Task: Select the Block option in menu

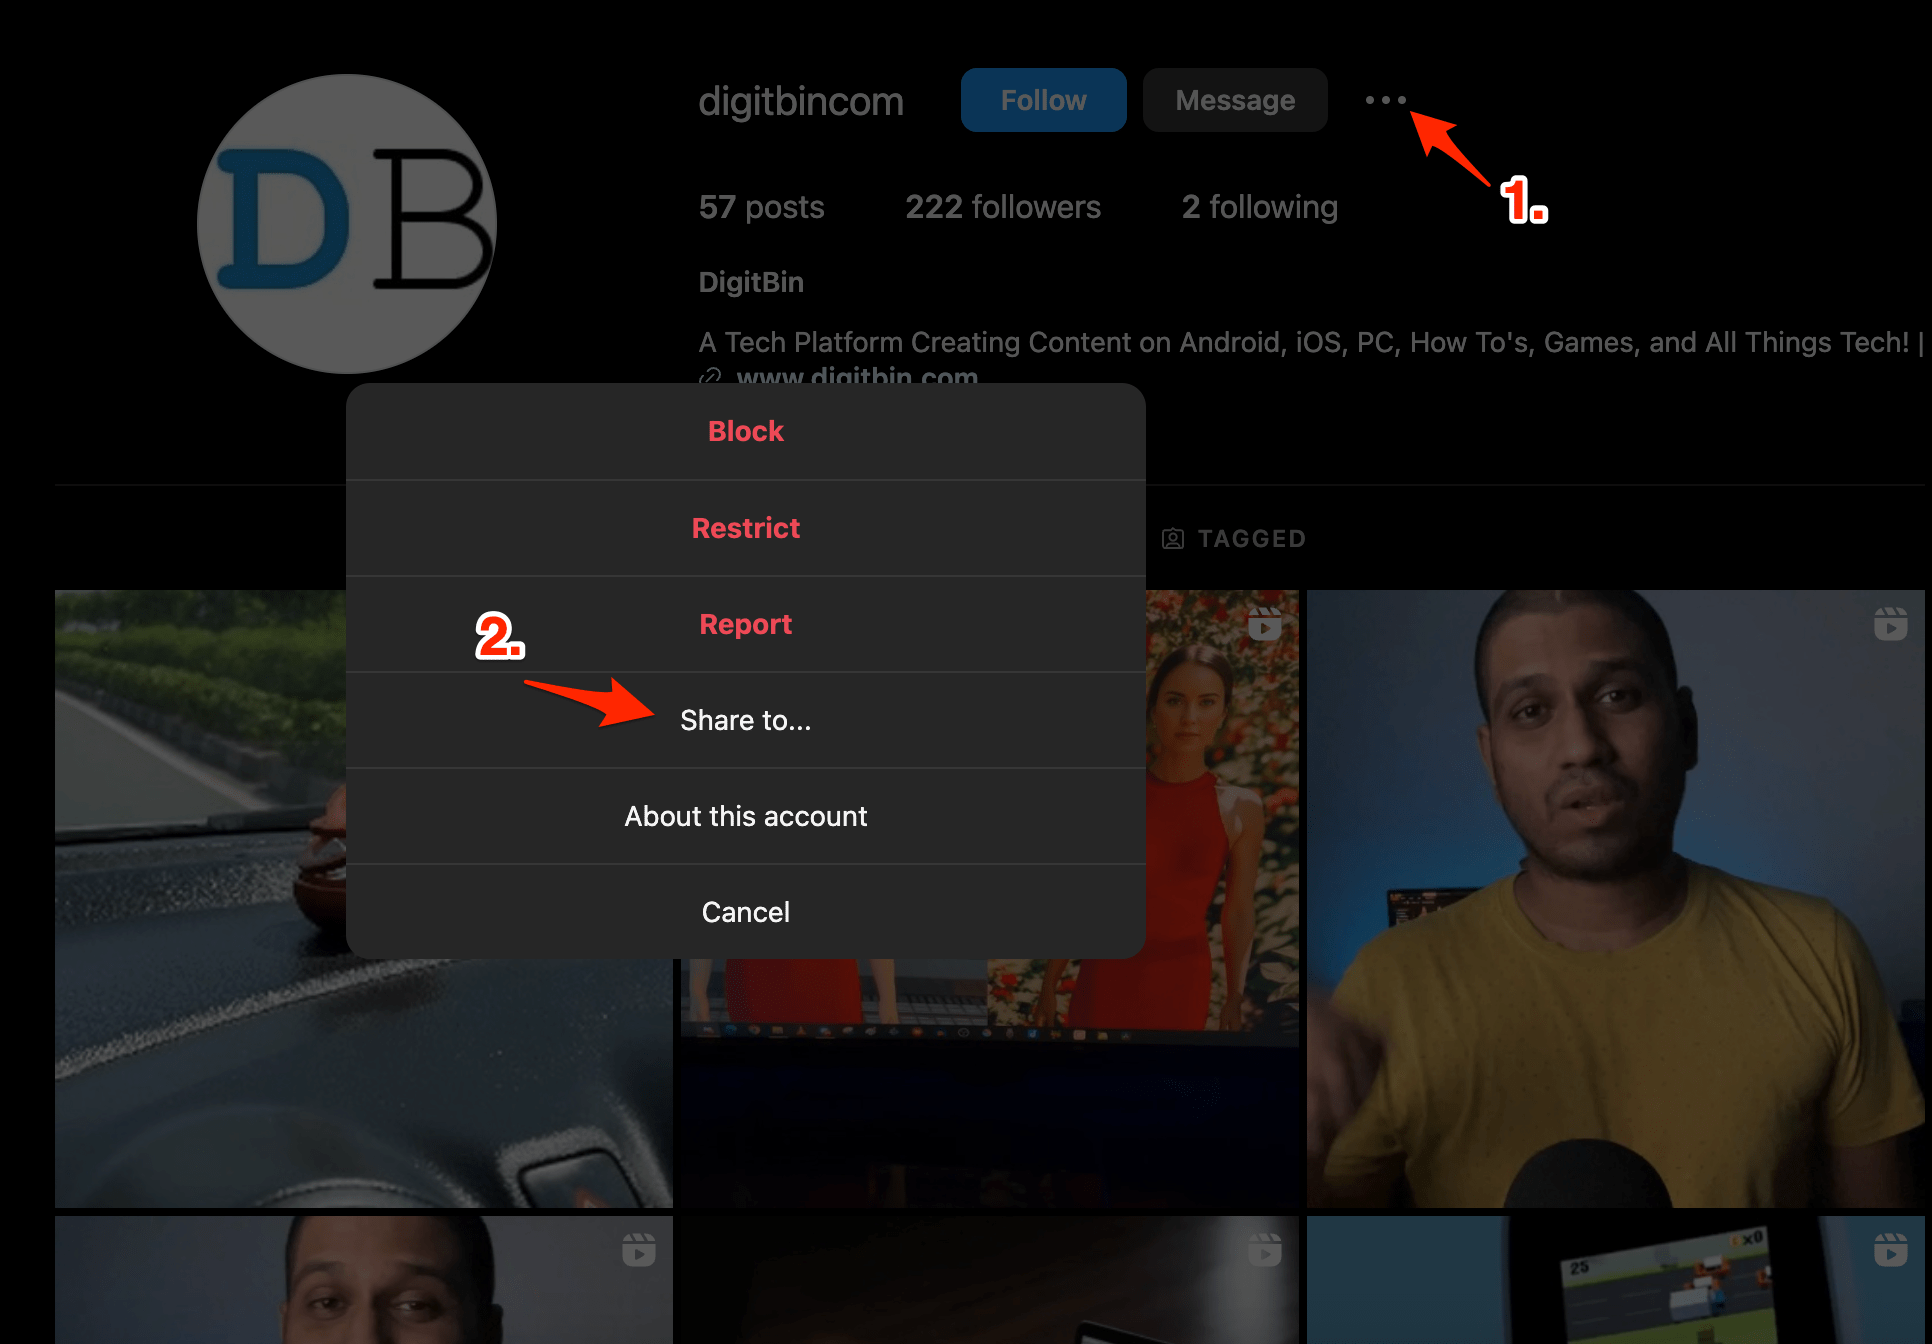Action: [x=746, y=430]
